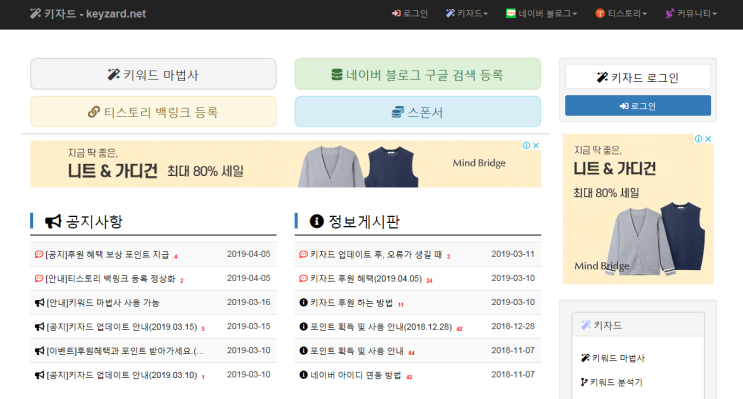743x399 pixels.
Task: Click 네이버 블로그 구글 검색 등록 button
Action: pos(417,74)
